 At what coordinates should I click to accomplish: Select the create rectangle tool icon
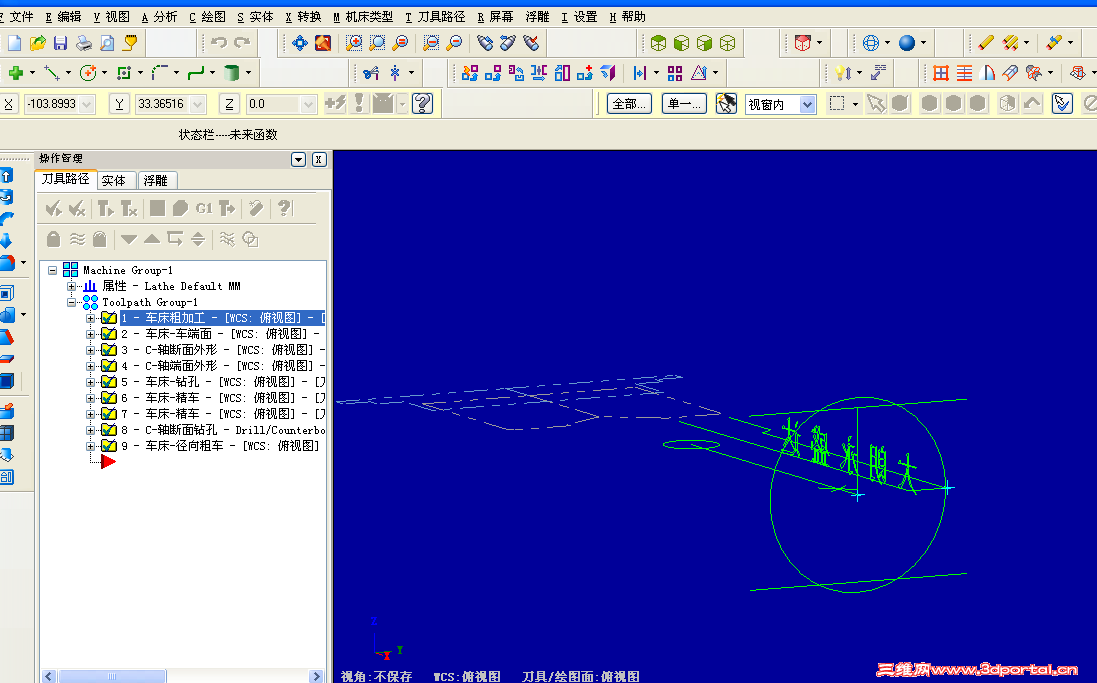pyautogui.click(x=124, y=72)
